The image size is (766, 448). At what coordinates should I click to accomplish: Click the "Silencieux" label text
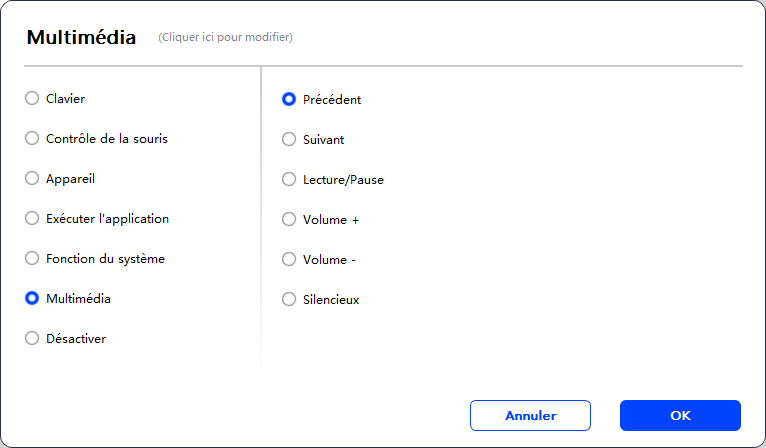(x=331, y=299)
